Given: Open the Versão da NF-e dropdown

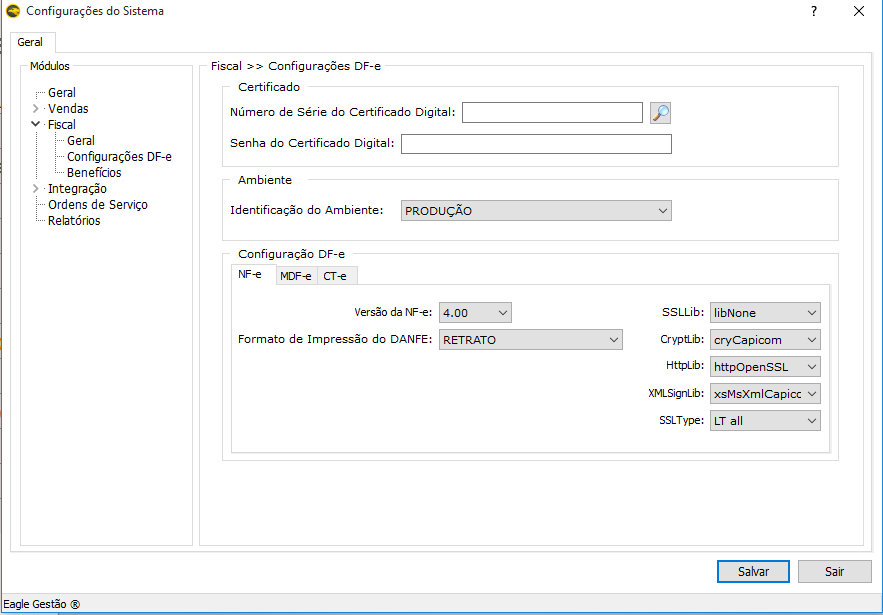Looking at the screenshot, I should [475, 313].
